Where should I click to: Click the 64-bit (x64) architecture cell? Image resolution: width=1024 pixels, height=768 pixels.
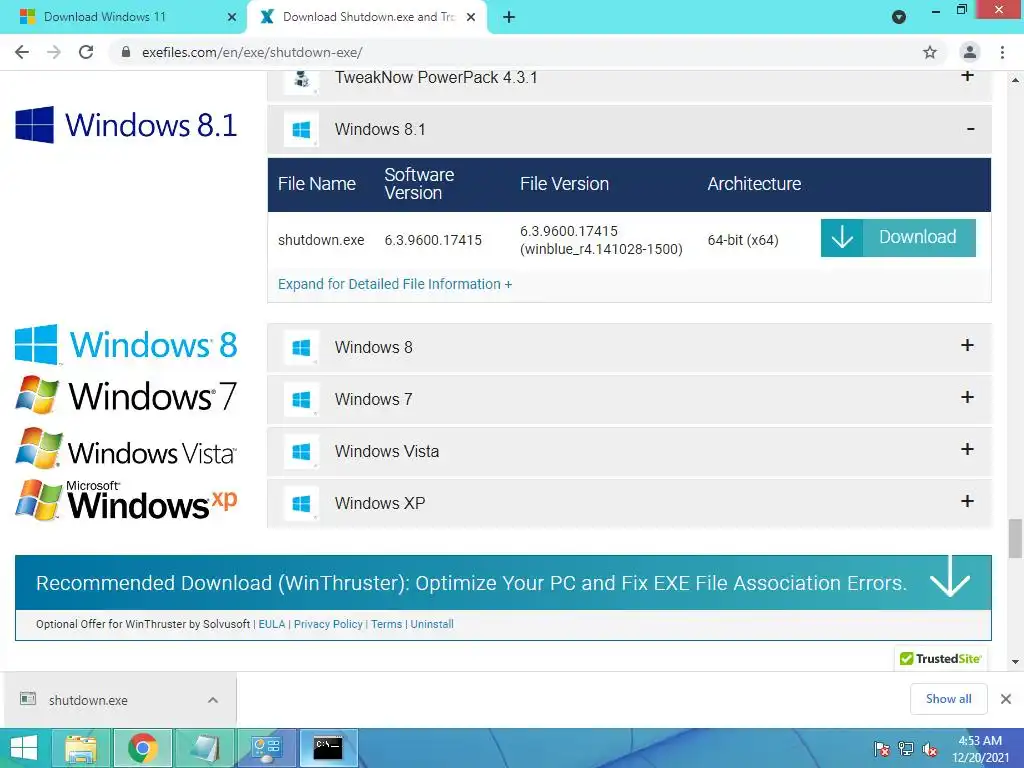pyautogui.click(x=743, y=240)
